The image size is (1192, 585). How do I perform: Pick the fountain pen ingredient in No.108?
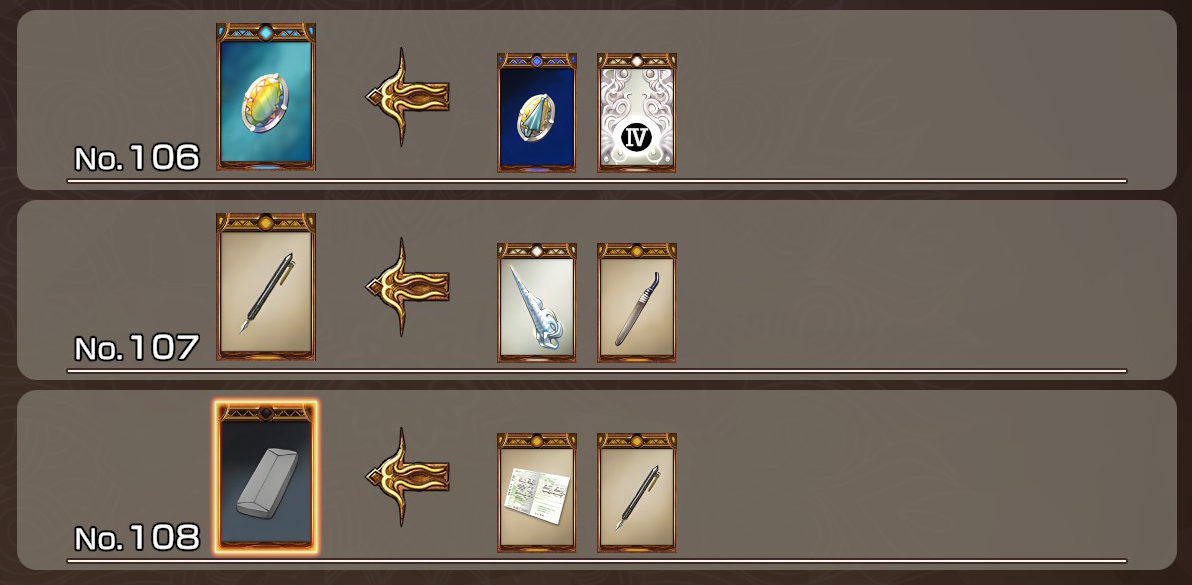tap(637, 492)
